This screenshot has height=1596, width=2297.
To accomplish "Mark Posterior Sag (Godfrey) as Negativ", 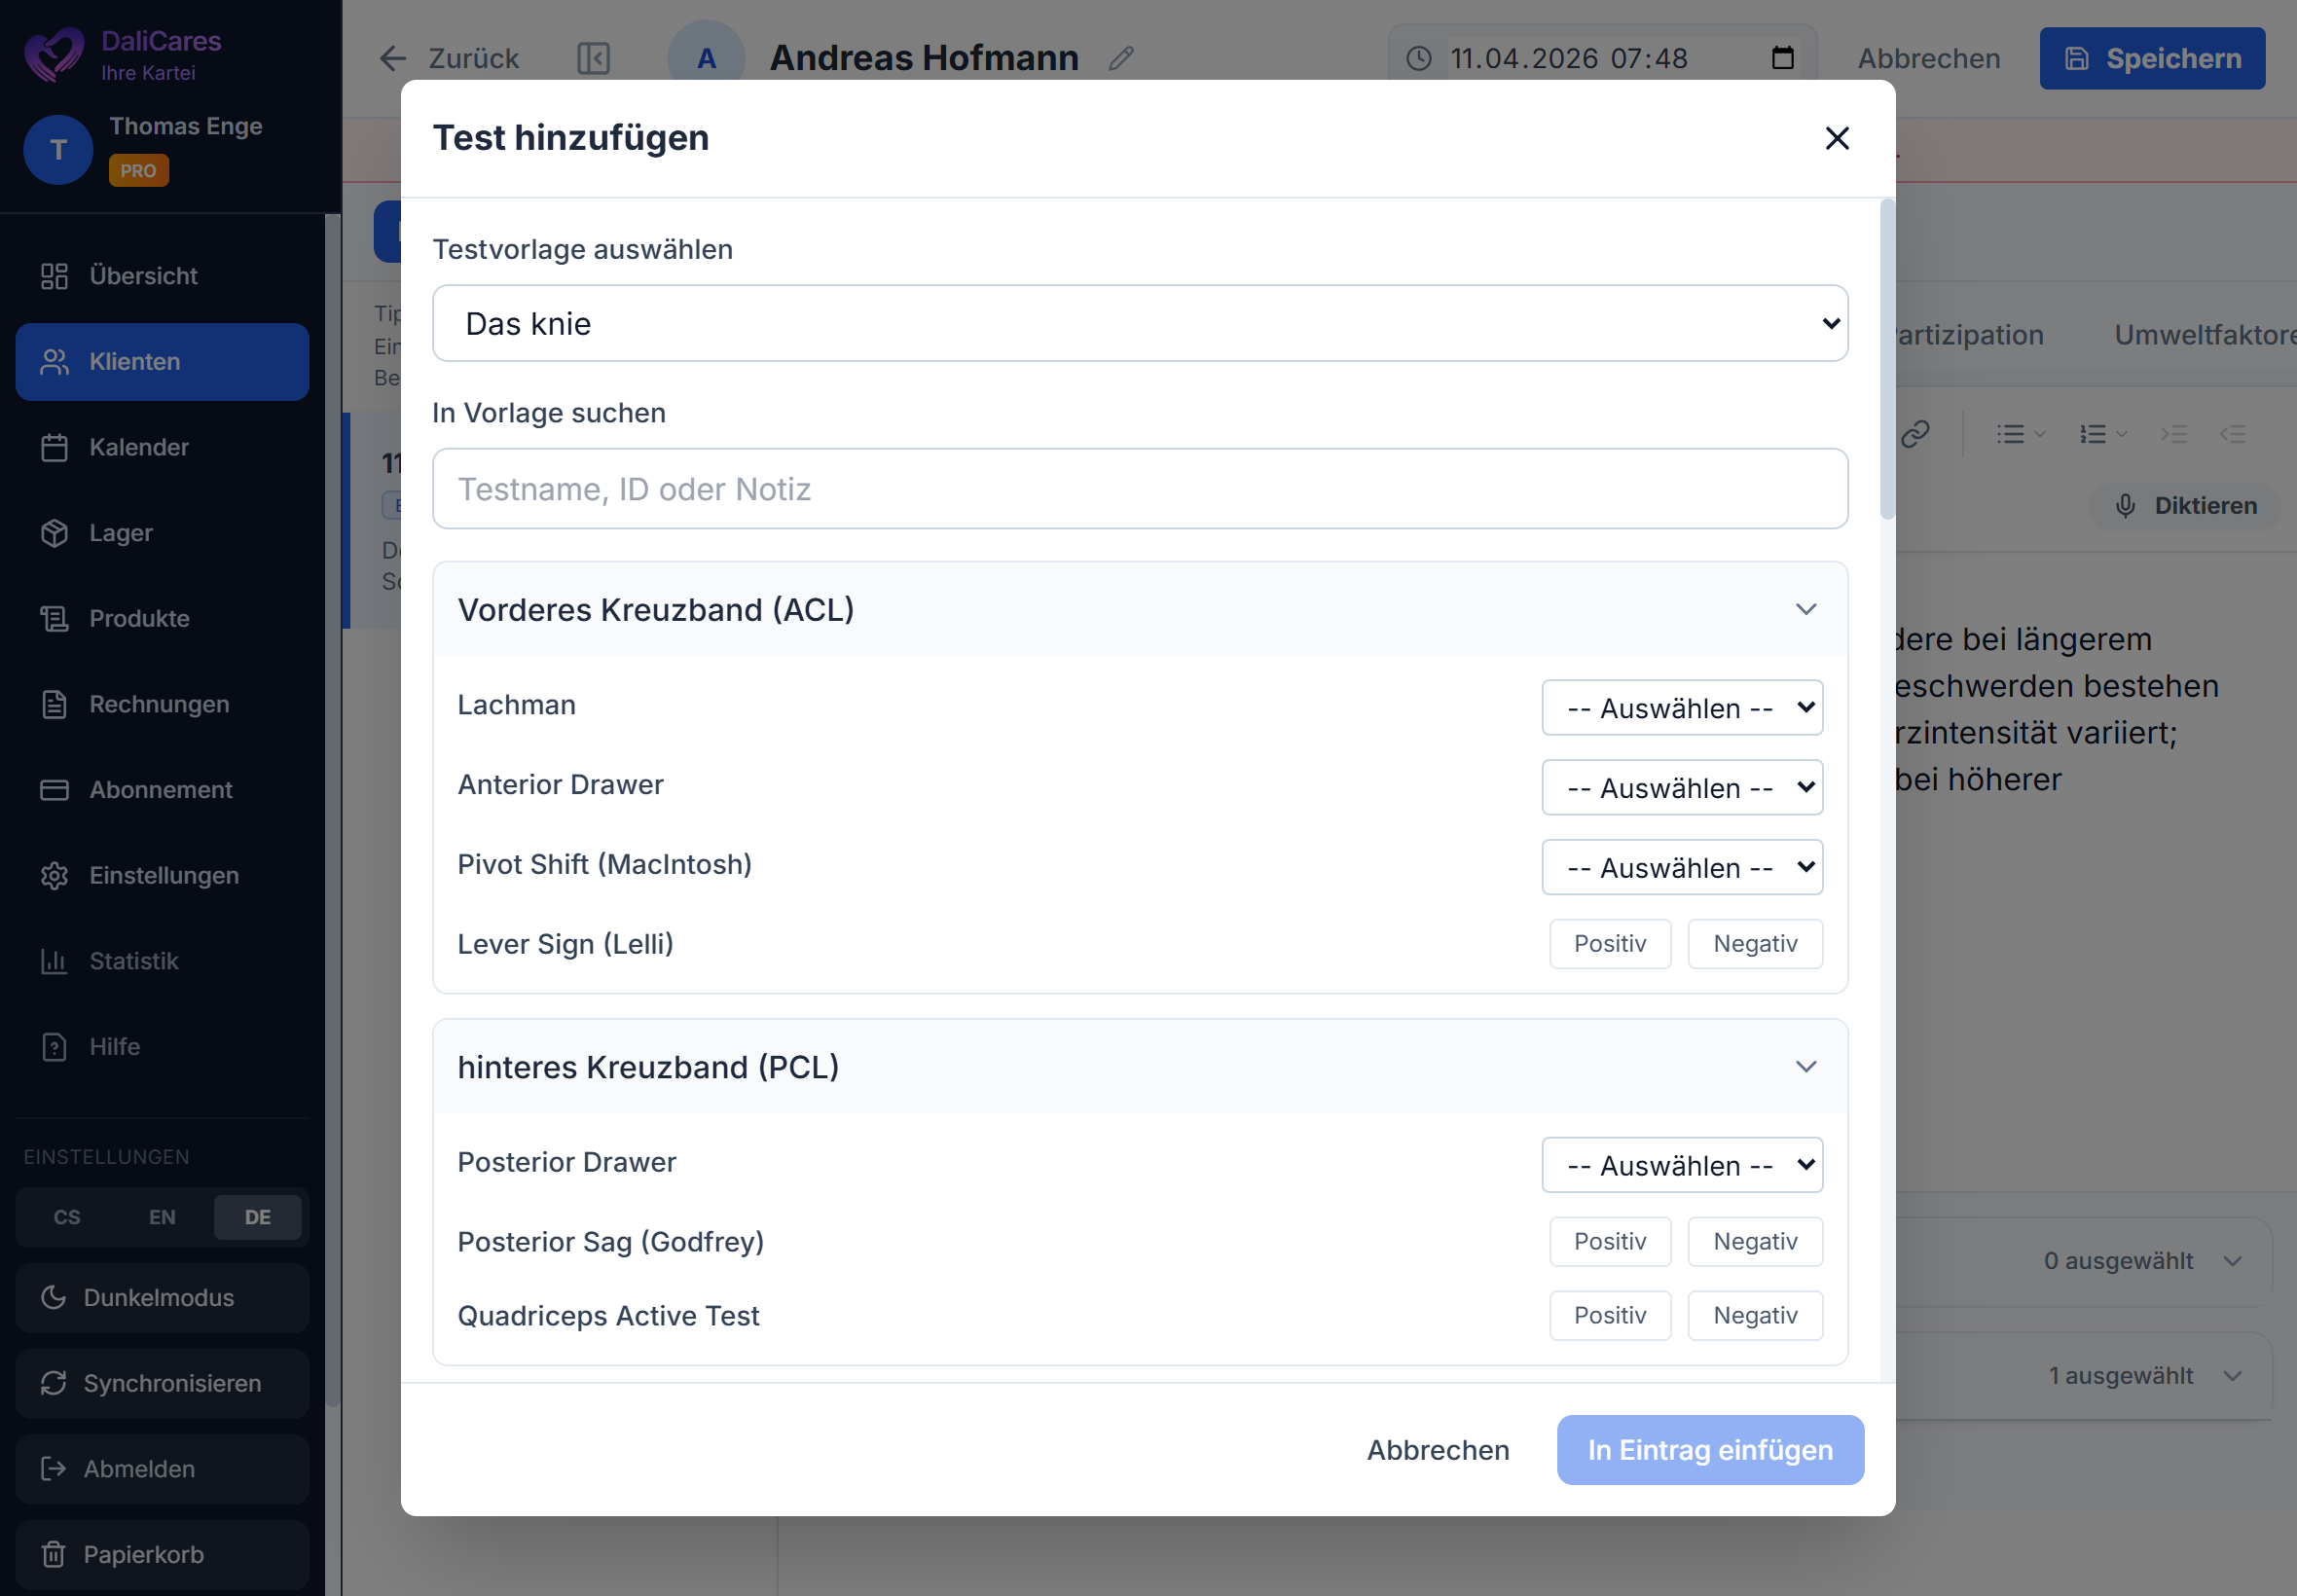I will (1754, 1242).
